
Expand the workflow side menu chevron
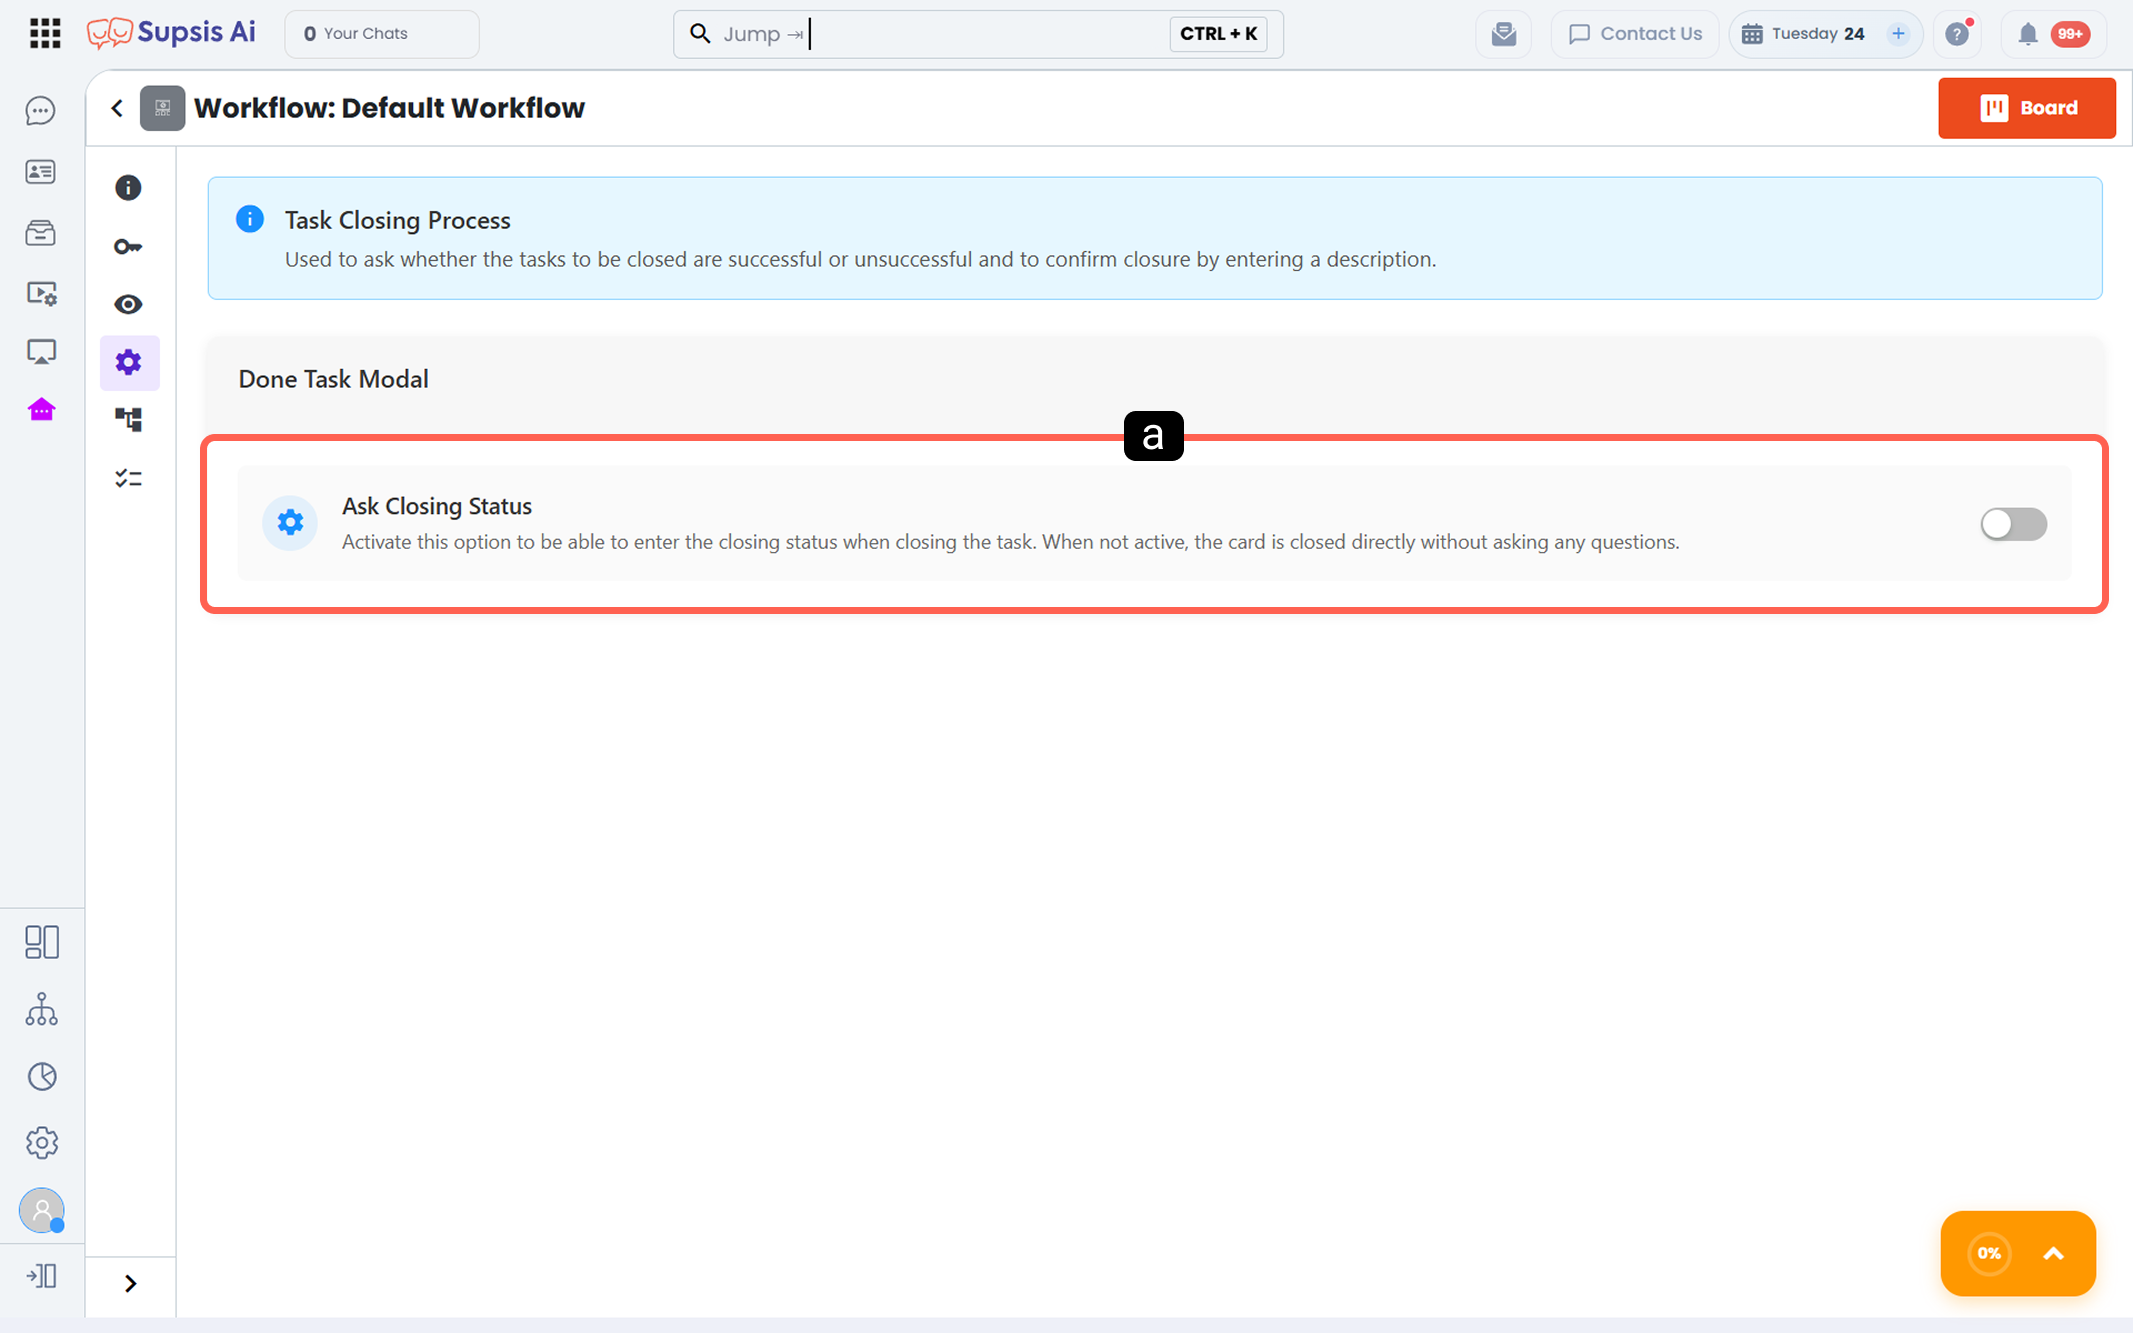[x=130, y=1284]
